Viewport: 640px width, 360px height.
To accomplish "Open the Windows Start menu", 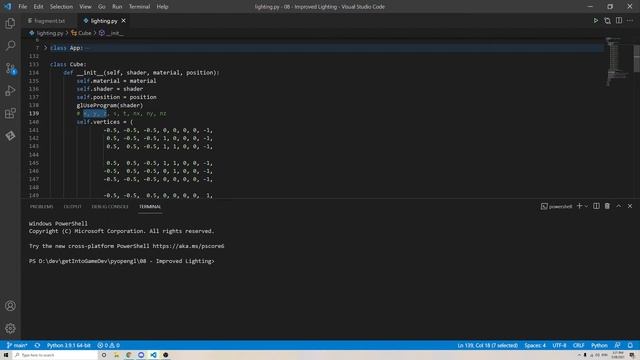I will pos(6,355).
